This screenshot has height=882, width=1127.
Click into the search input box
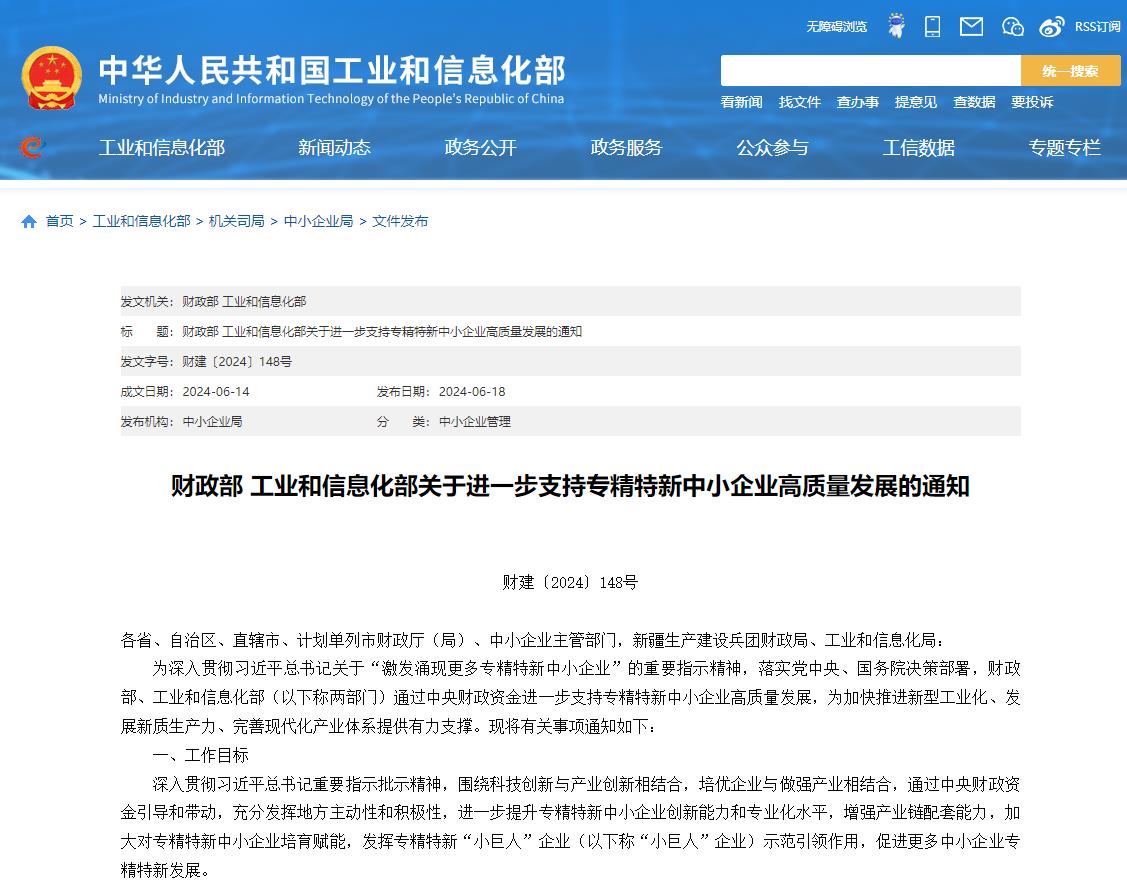tap(870, 70)
